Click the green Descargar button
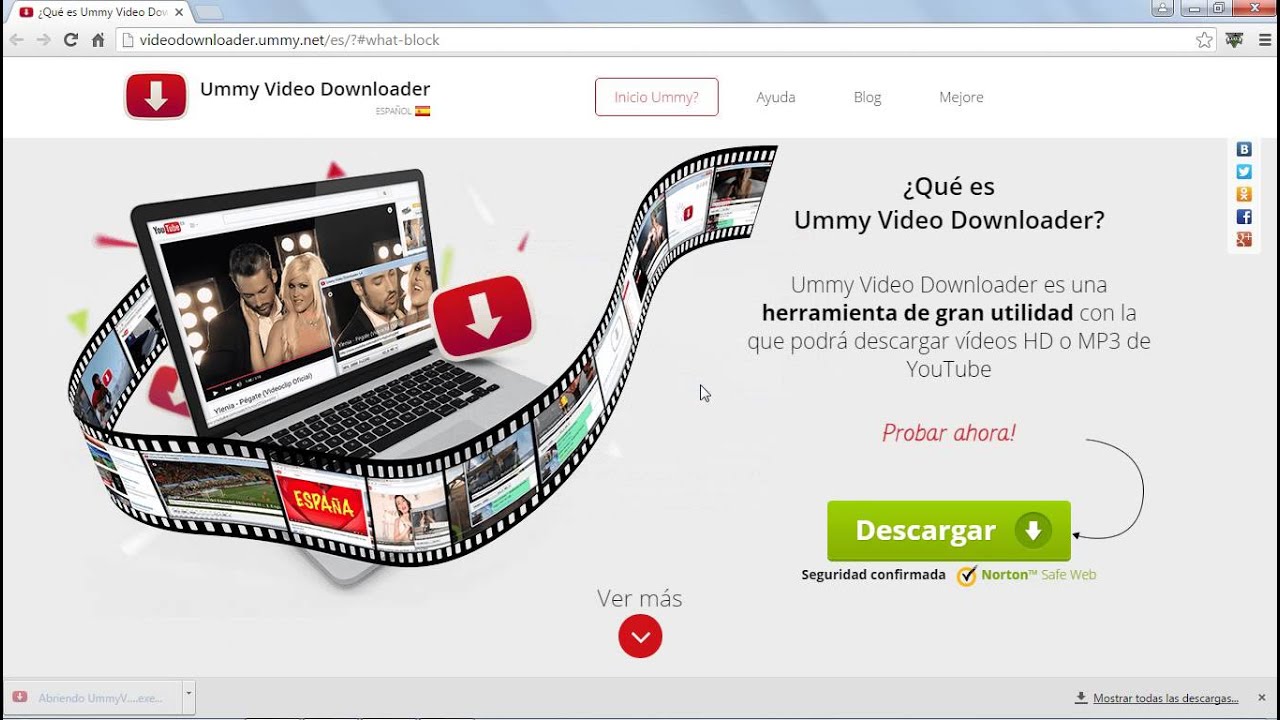This screenshot has height=720, width=1280. click(x=949, y=531)
